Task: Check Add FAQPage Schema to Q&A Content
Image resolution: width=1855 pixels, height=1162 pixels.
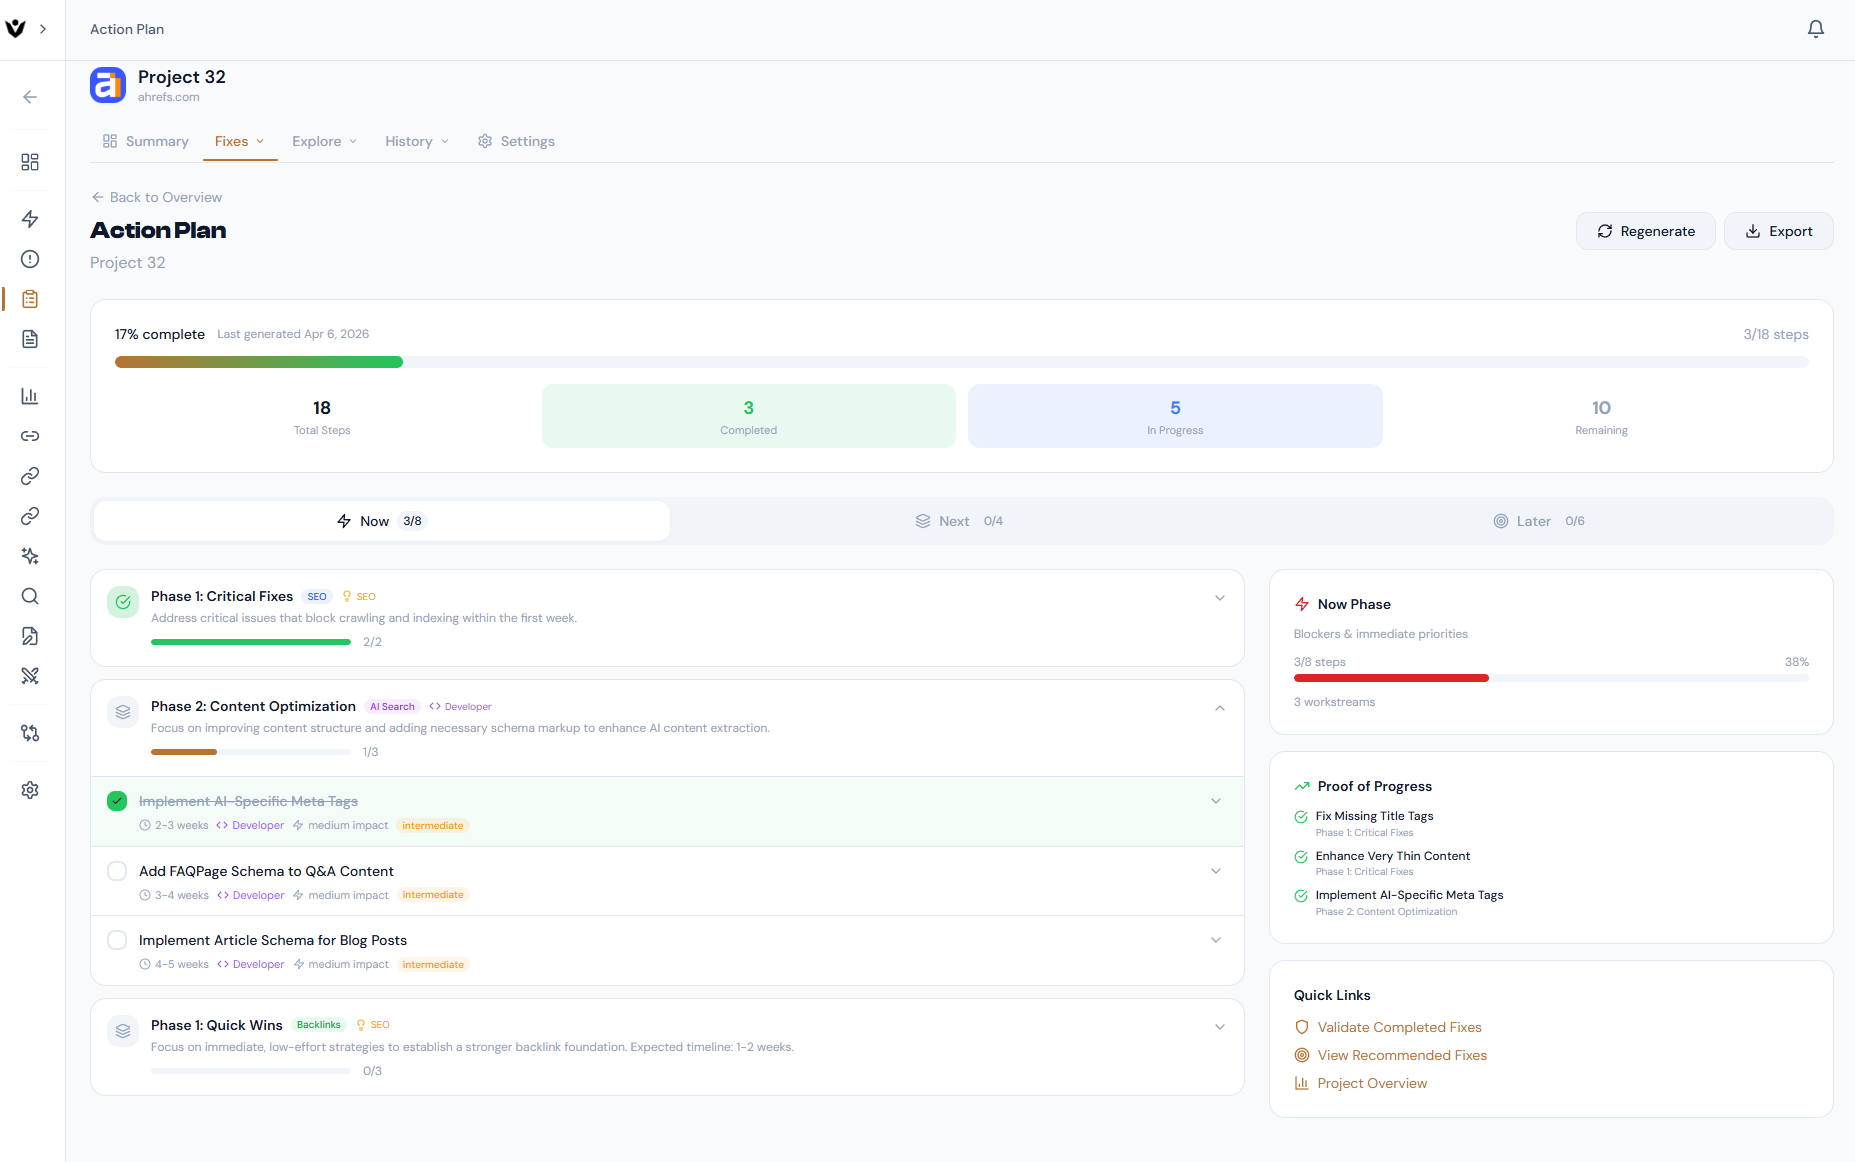Action: [x=117, y=871]
